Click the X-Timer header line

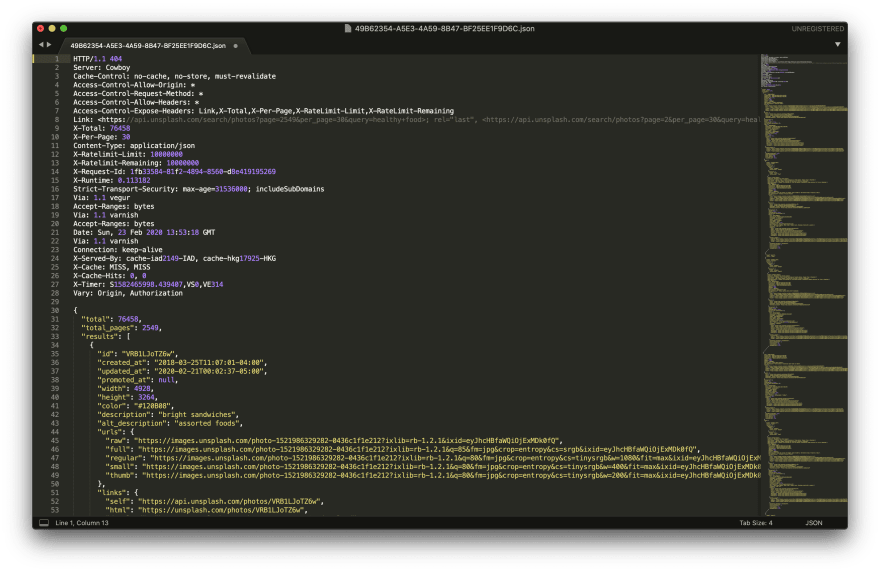(x=148, y=285)
